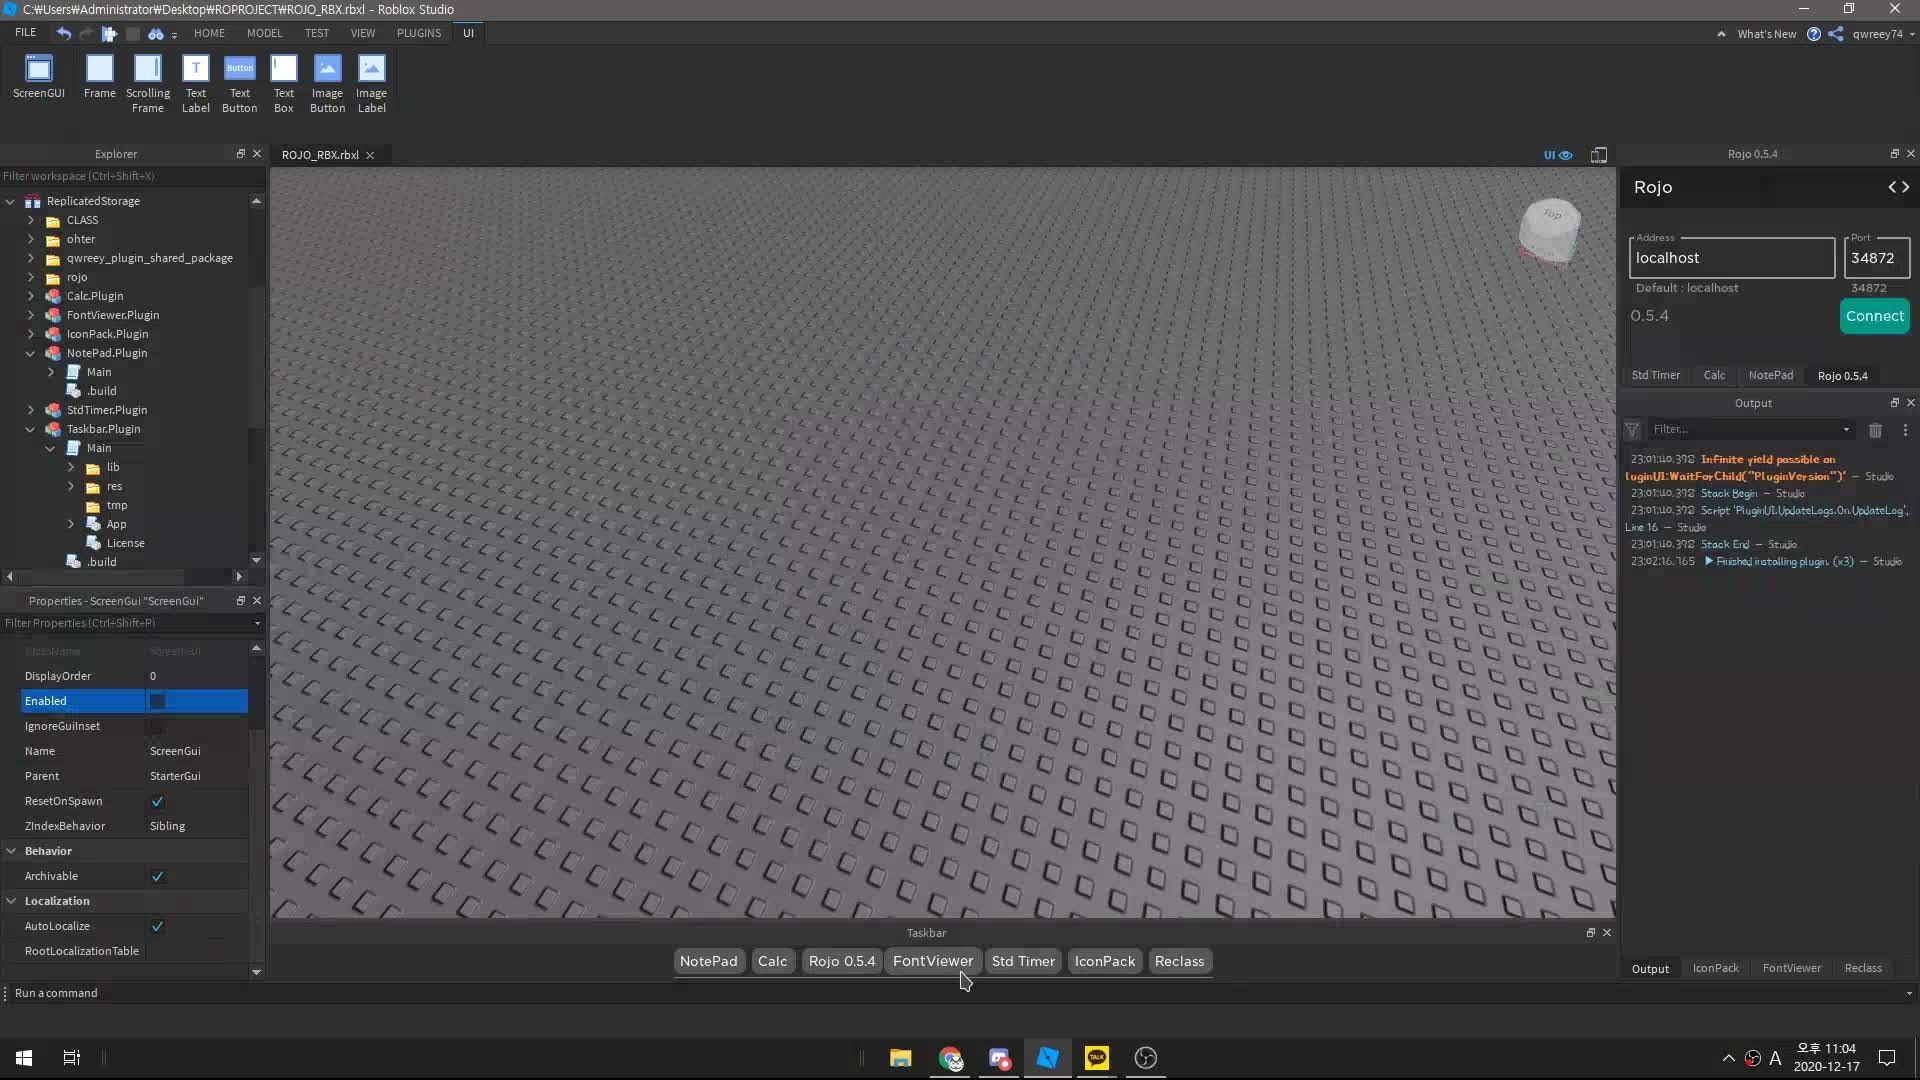Click the Explorer scroll down arrow
Image resolution: width=1920 pixels, height=1080 pixels.
pos(256,560)
